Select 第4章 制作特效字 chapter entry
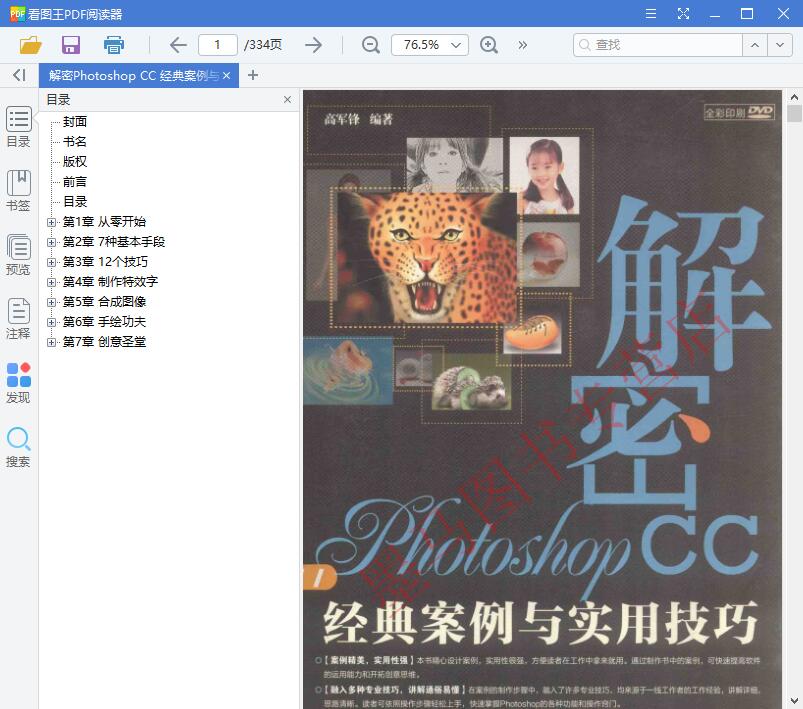This screenshot has height=709, width=803. tap(110, 282)
